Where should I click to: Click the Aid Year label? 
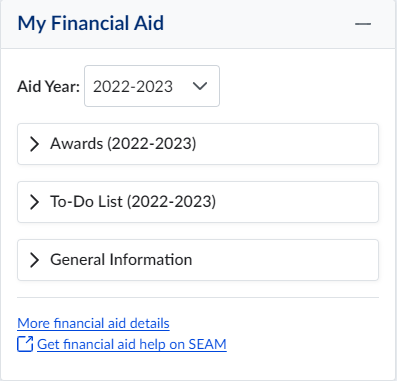click(49, 86)
